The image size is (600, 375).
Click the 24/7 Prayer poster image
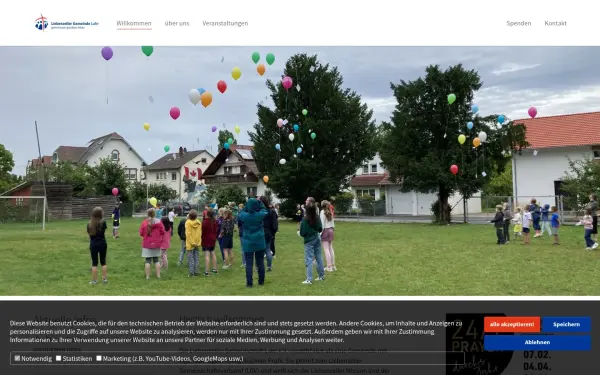480,344
